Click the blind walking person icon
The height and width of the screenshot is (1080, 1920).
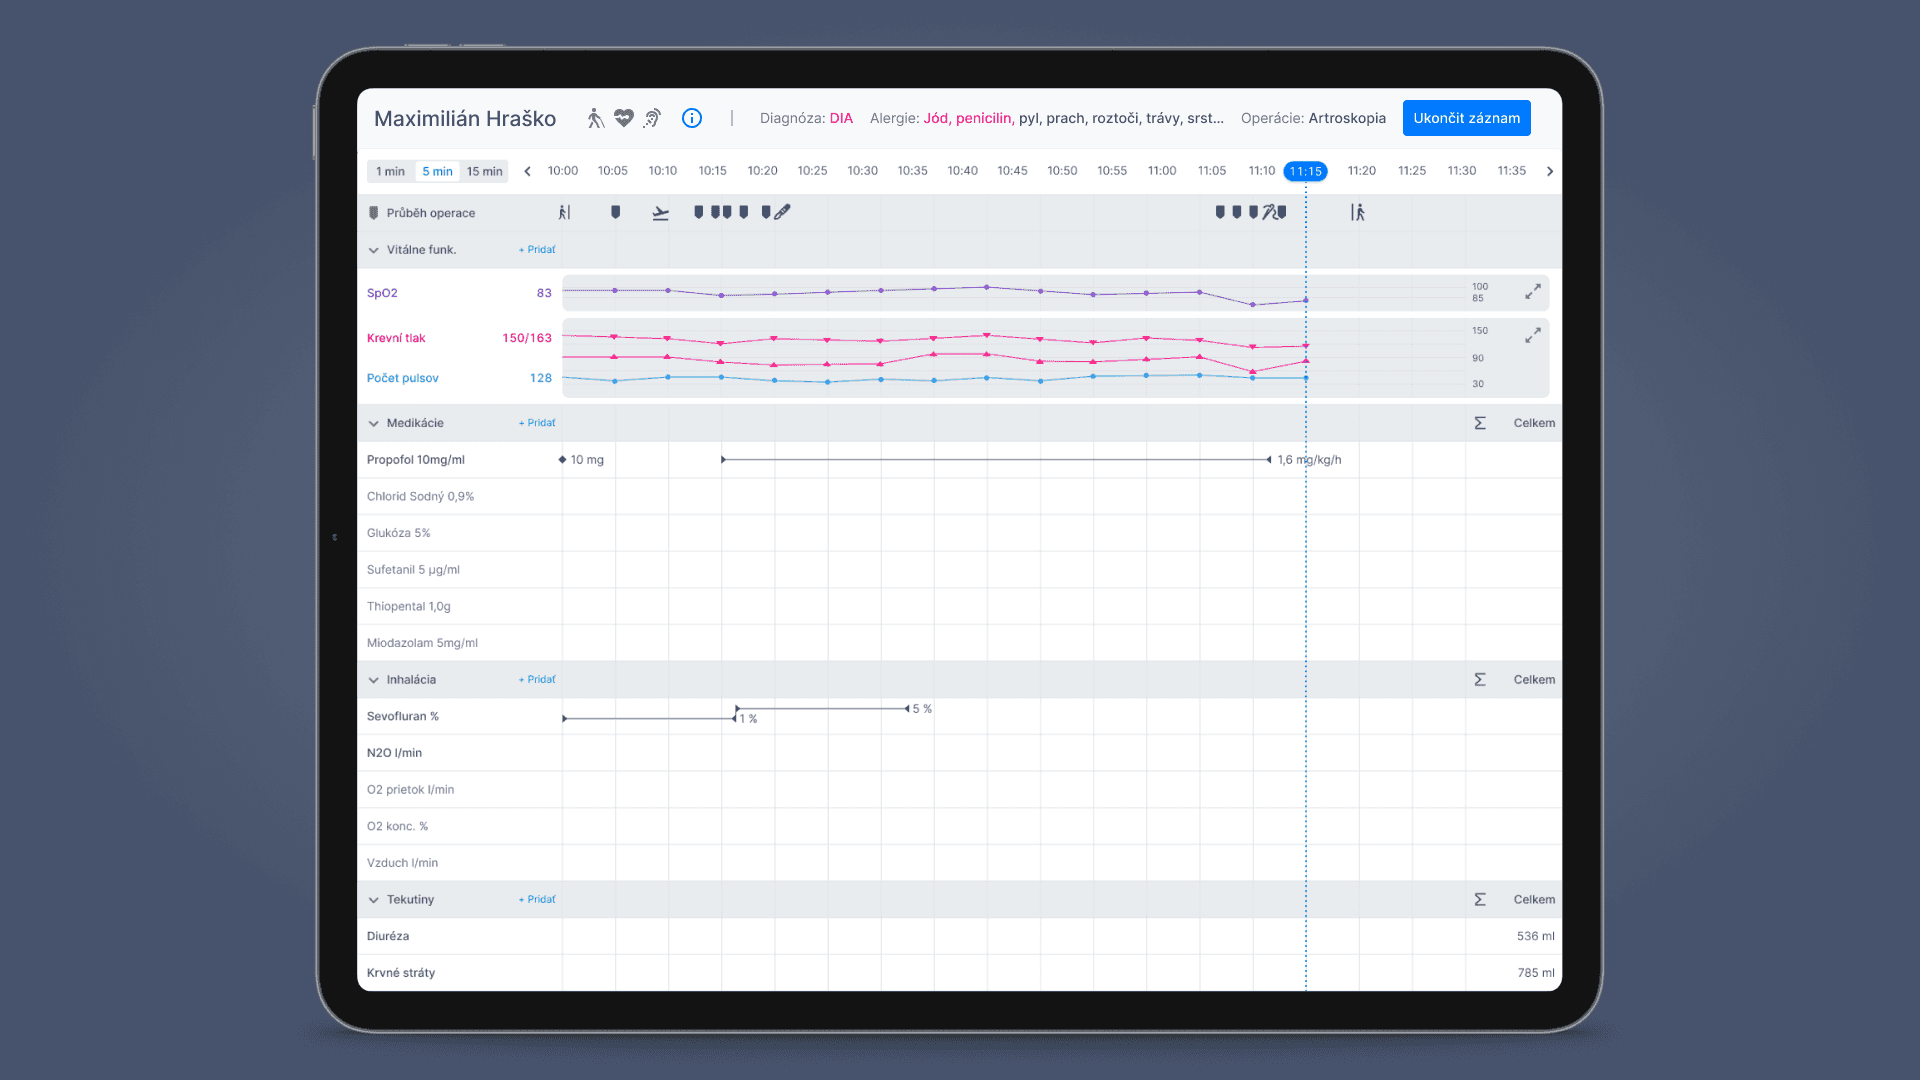[595, 118]
